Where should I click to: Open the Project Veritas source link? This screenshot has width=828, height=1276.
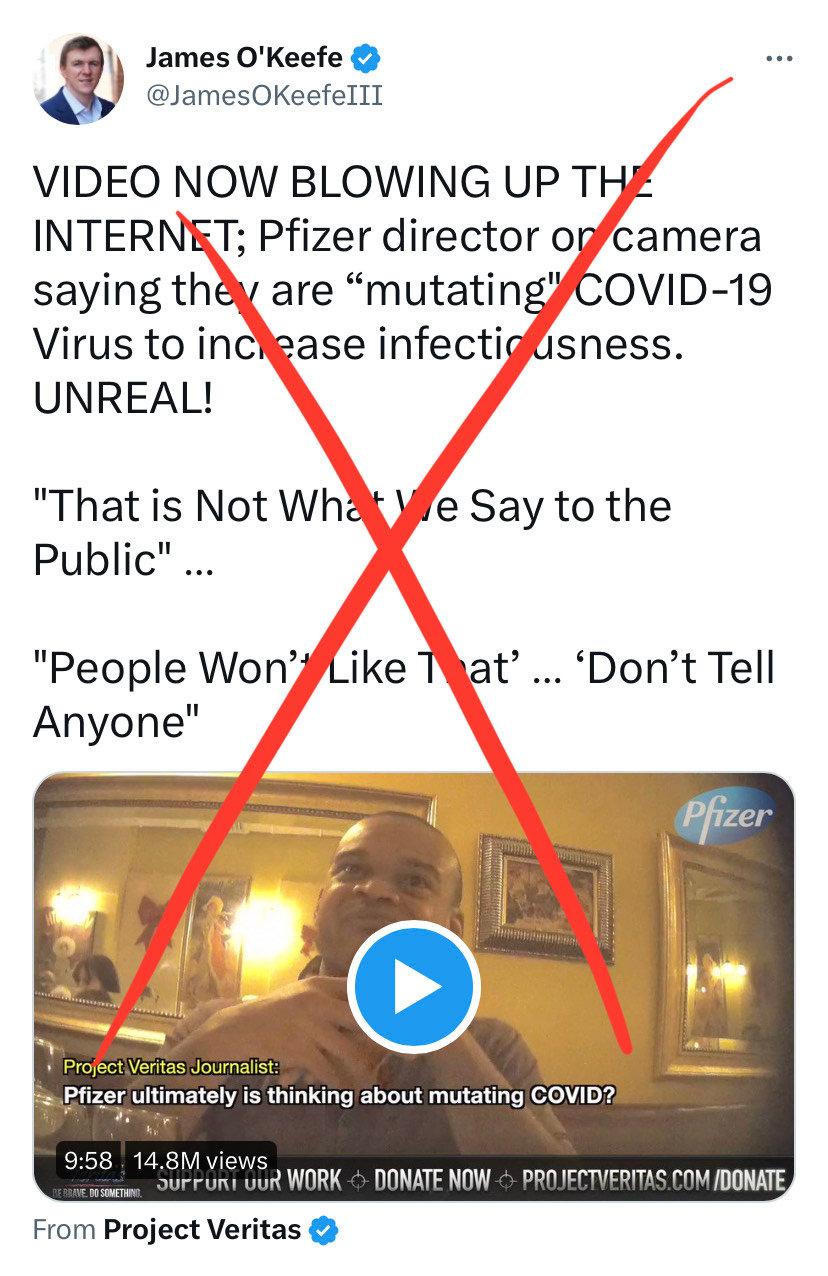tap(202, 1230)
